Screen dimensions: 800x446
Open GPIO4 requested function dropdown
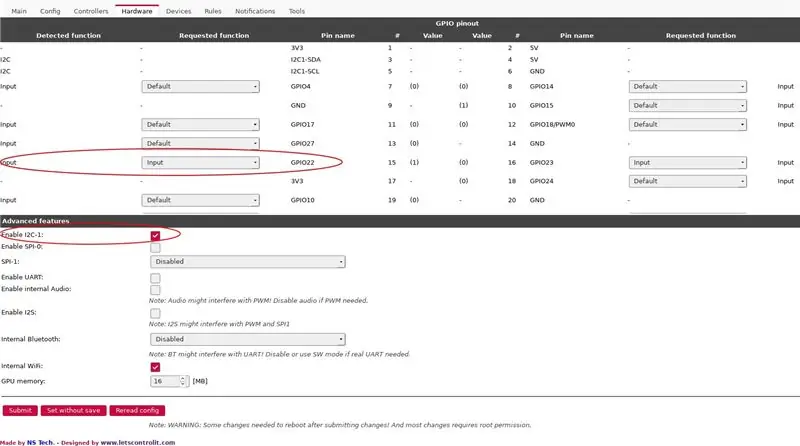(201, 86)
